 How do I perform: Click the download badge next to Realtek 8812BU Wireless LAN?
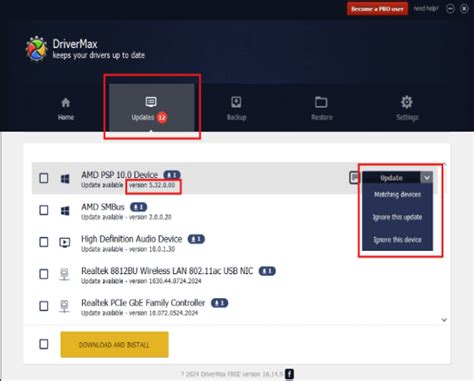pyautogui.click(x=267, y=271)
